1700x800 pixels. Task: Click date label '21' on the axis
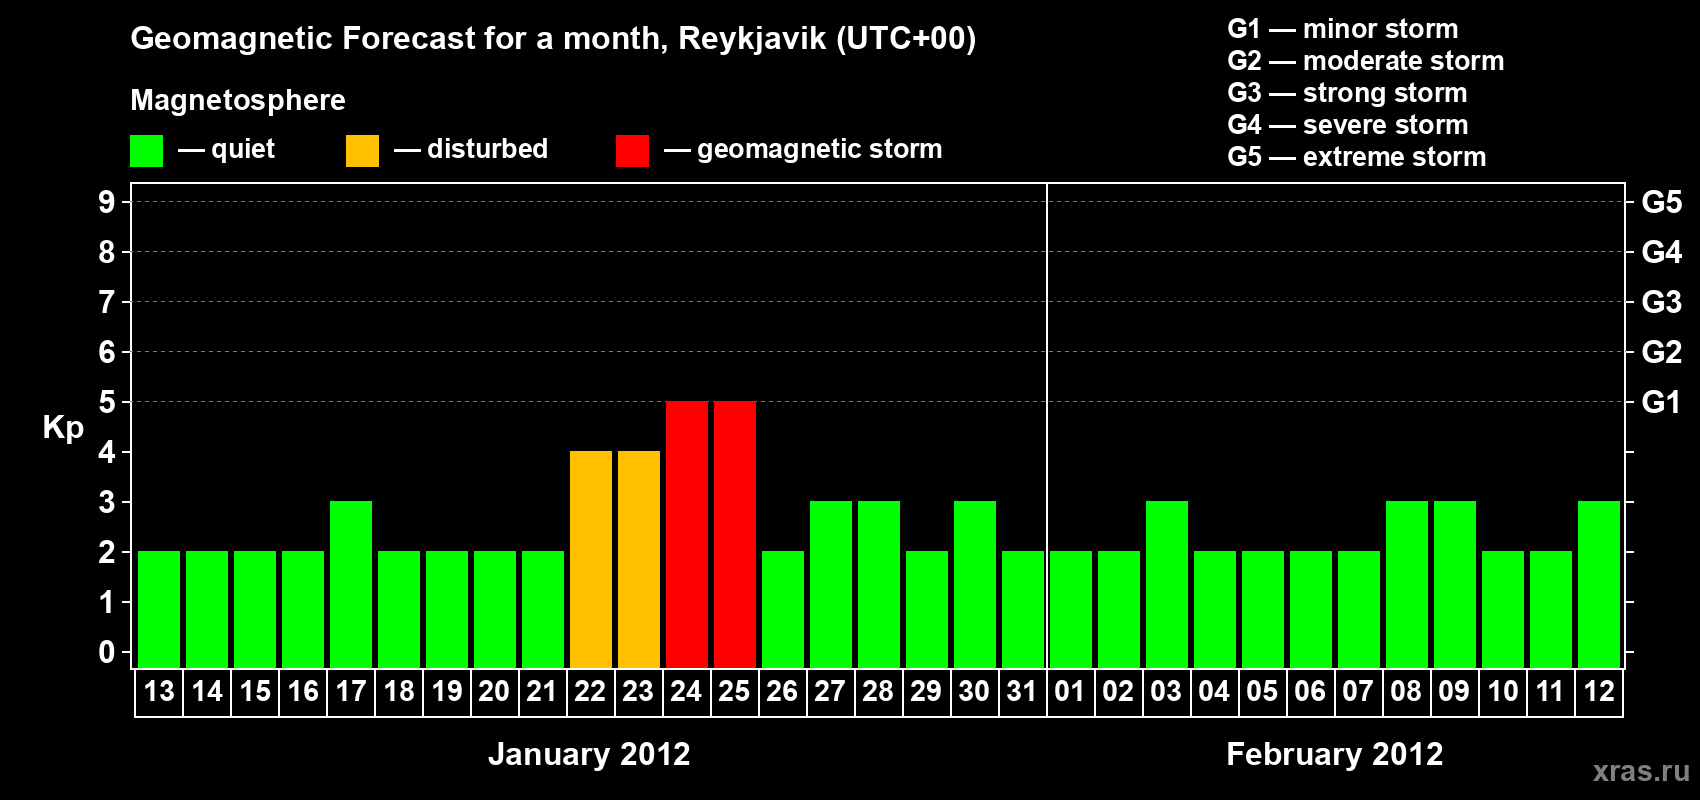(x=542, y=691)
